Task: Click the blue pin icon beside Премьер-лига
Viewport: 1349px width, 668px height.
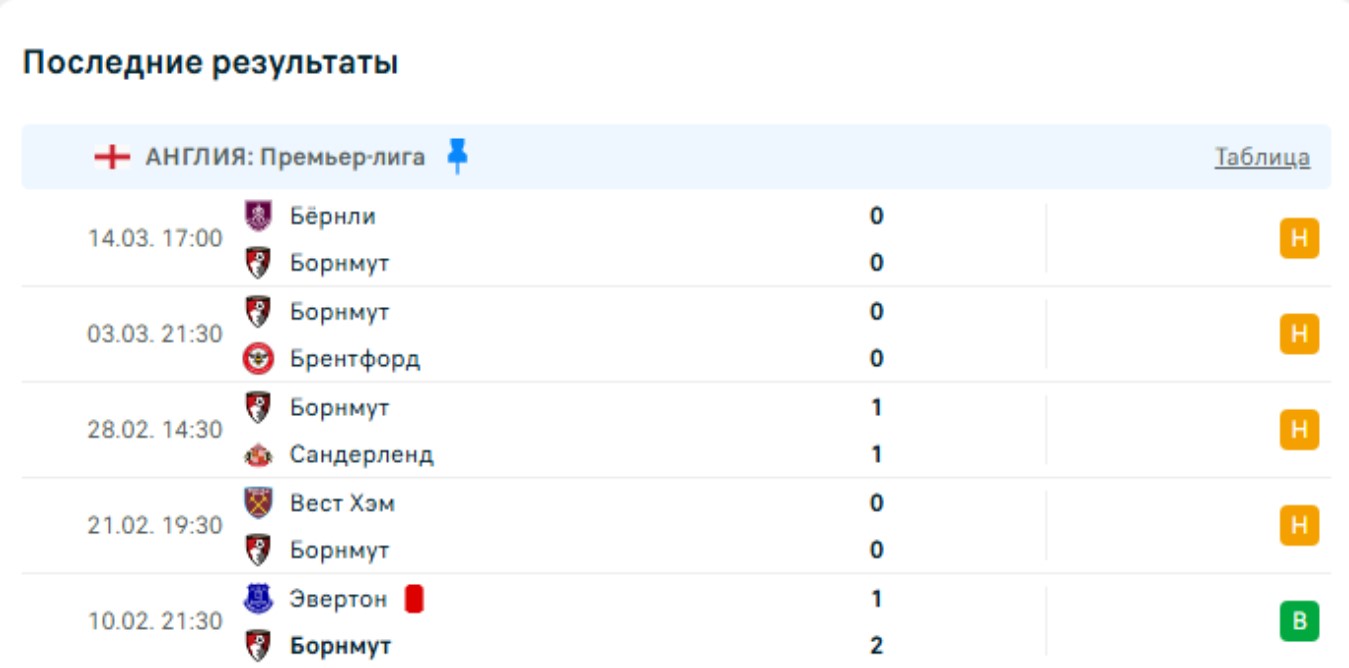Action: tap(457, 157)
